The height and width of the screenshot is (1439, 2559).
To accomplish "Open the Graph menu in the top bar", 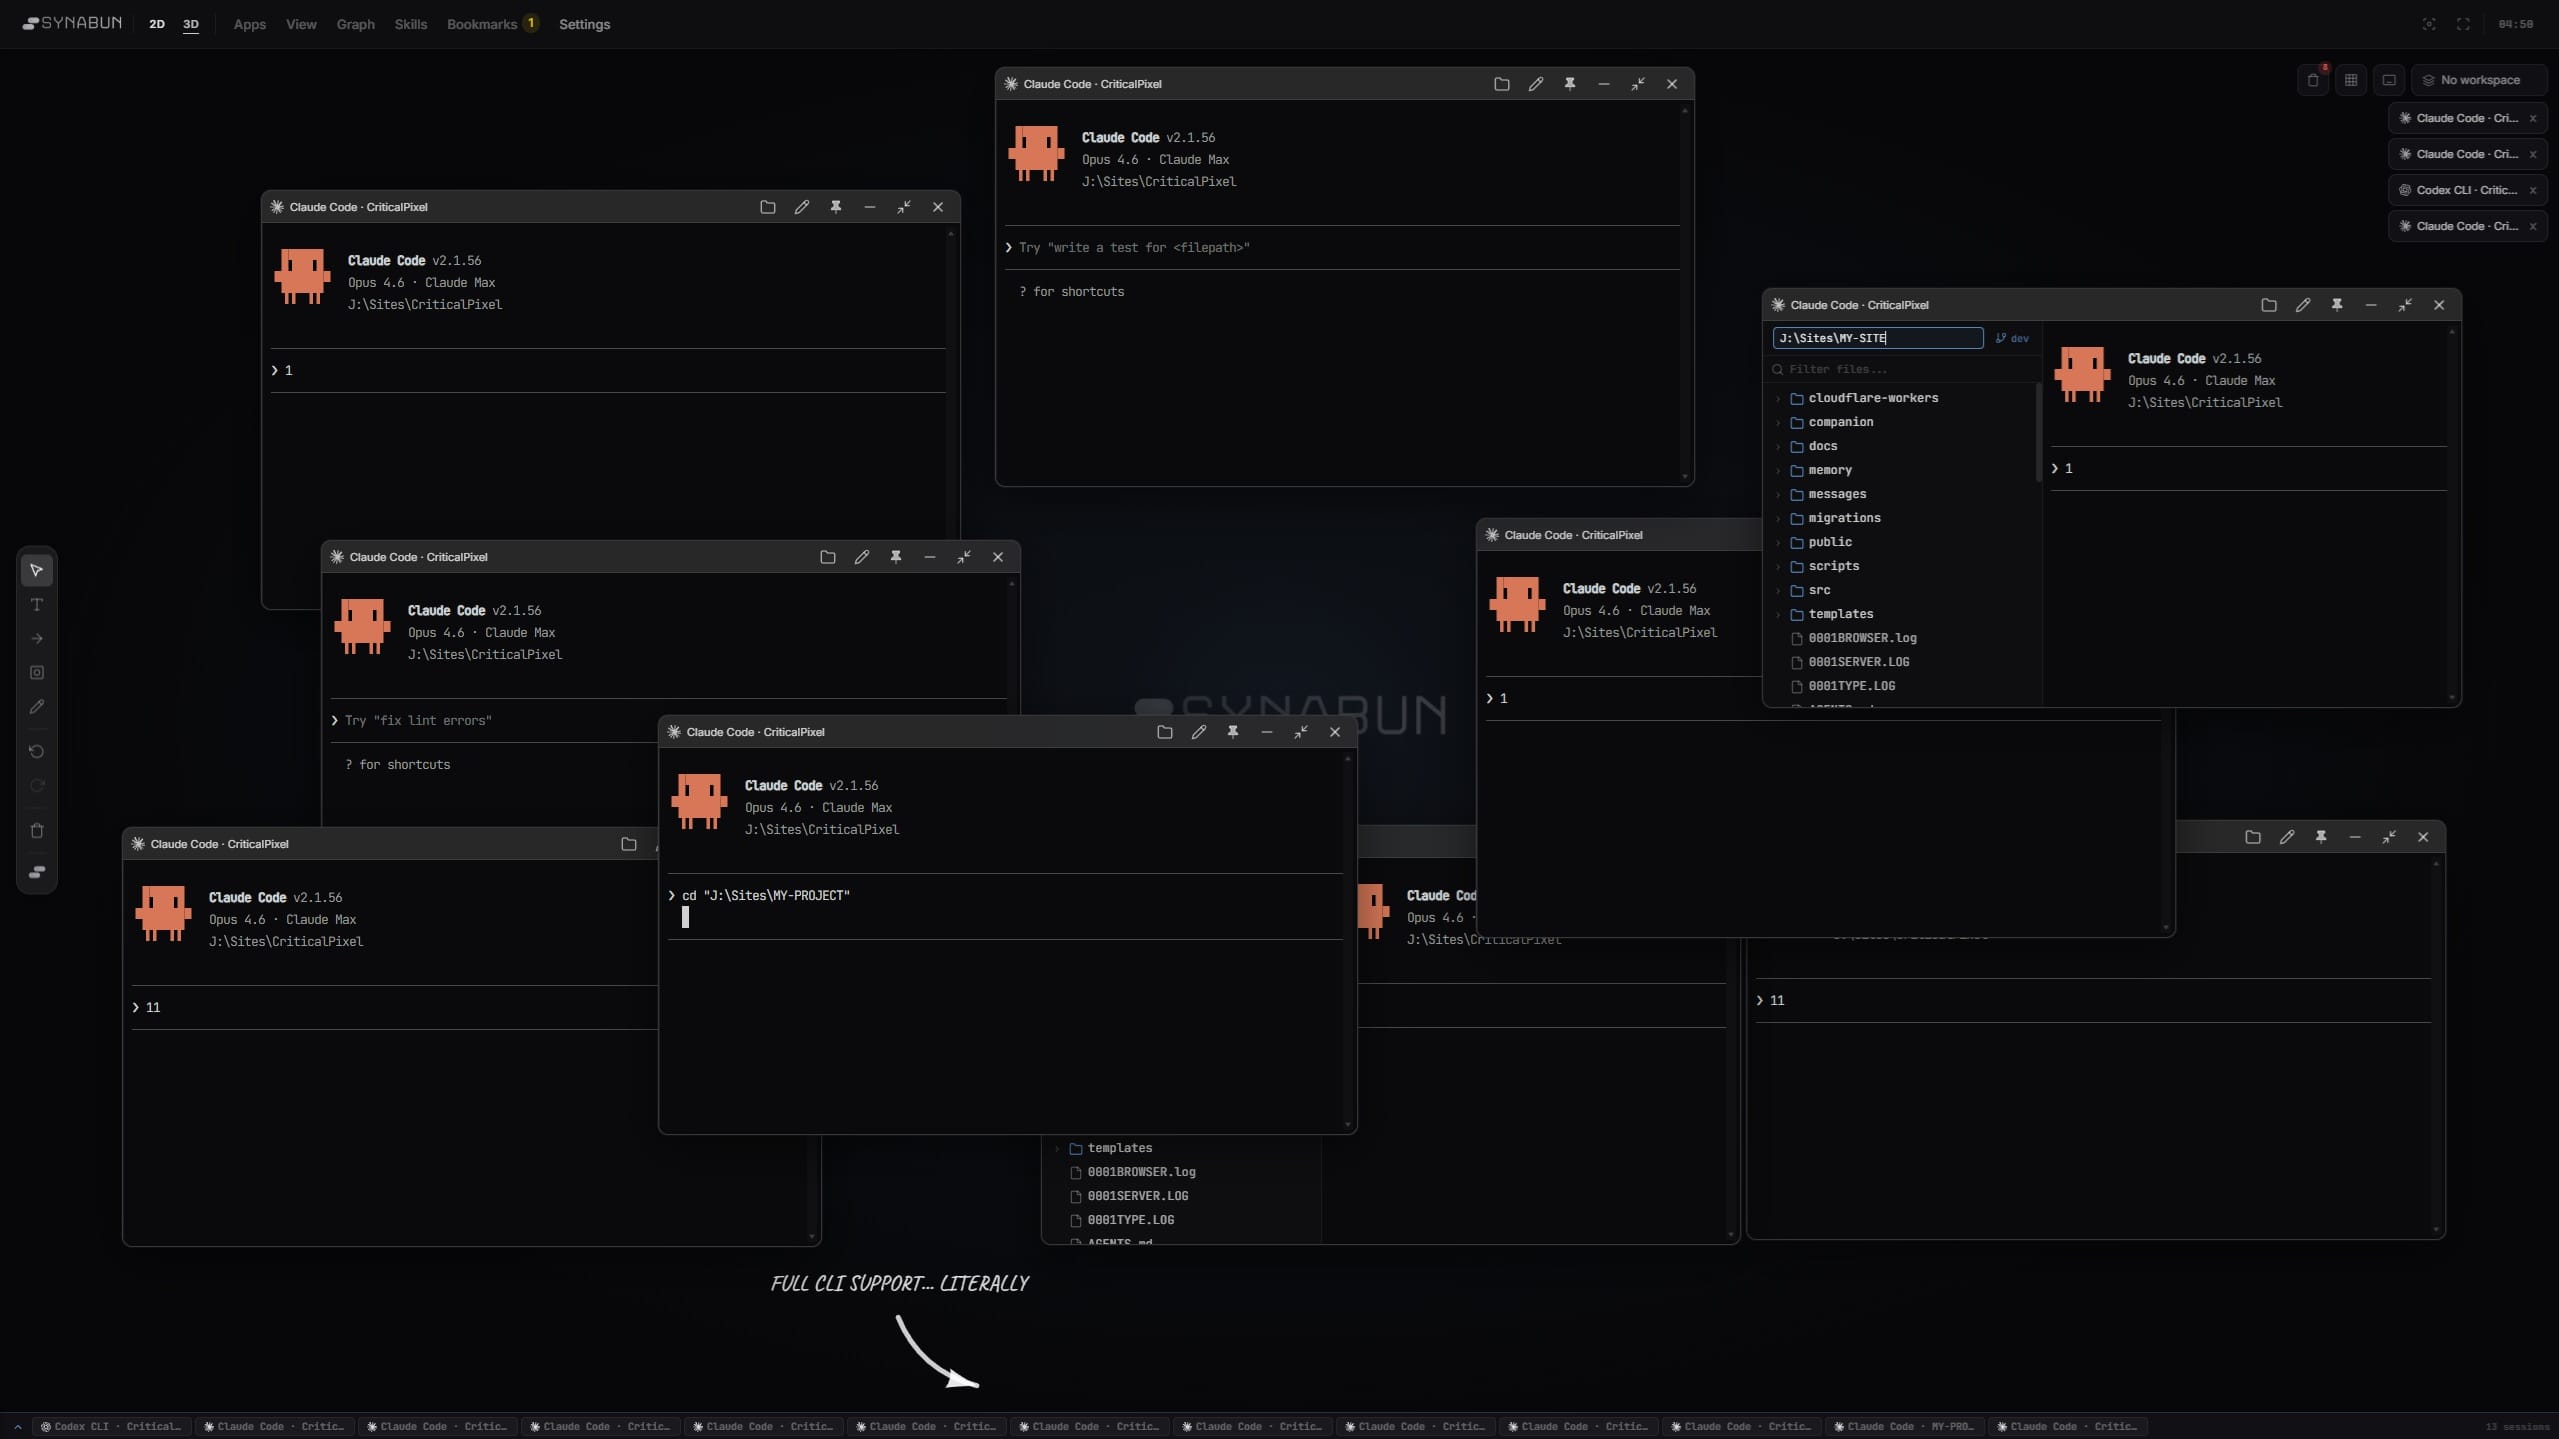I will [355, 24].
